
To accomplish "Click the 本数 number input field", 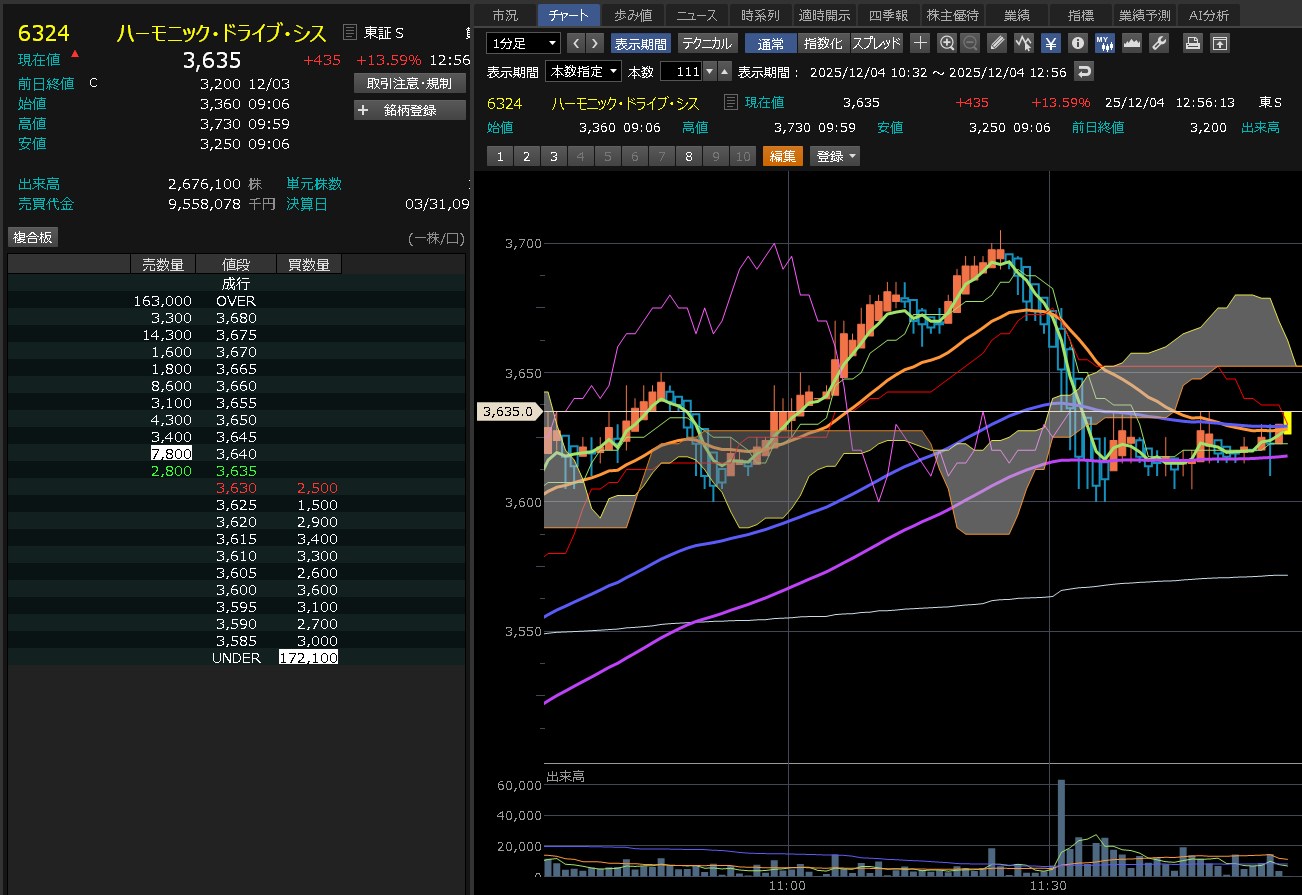I will 680,71.
